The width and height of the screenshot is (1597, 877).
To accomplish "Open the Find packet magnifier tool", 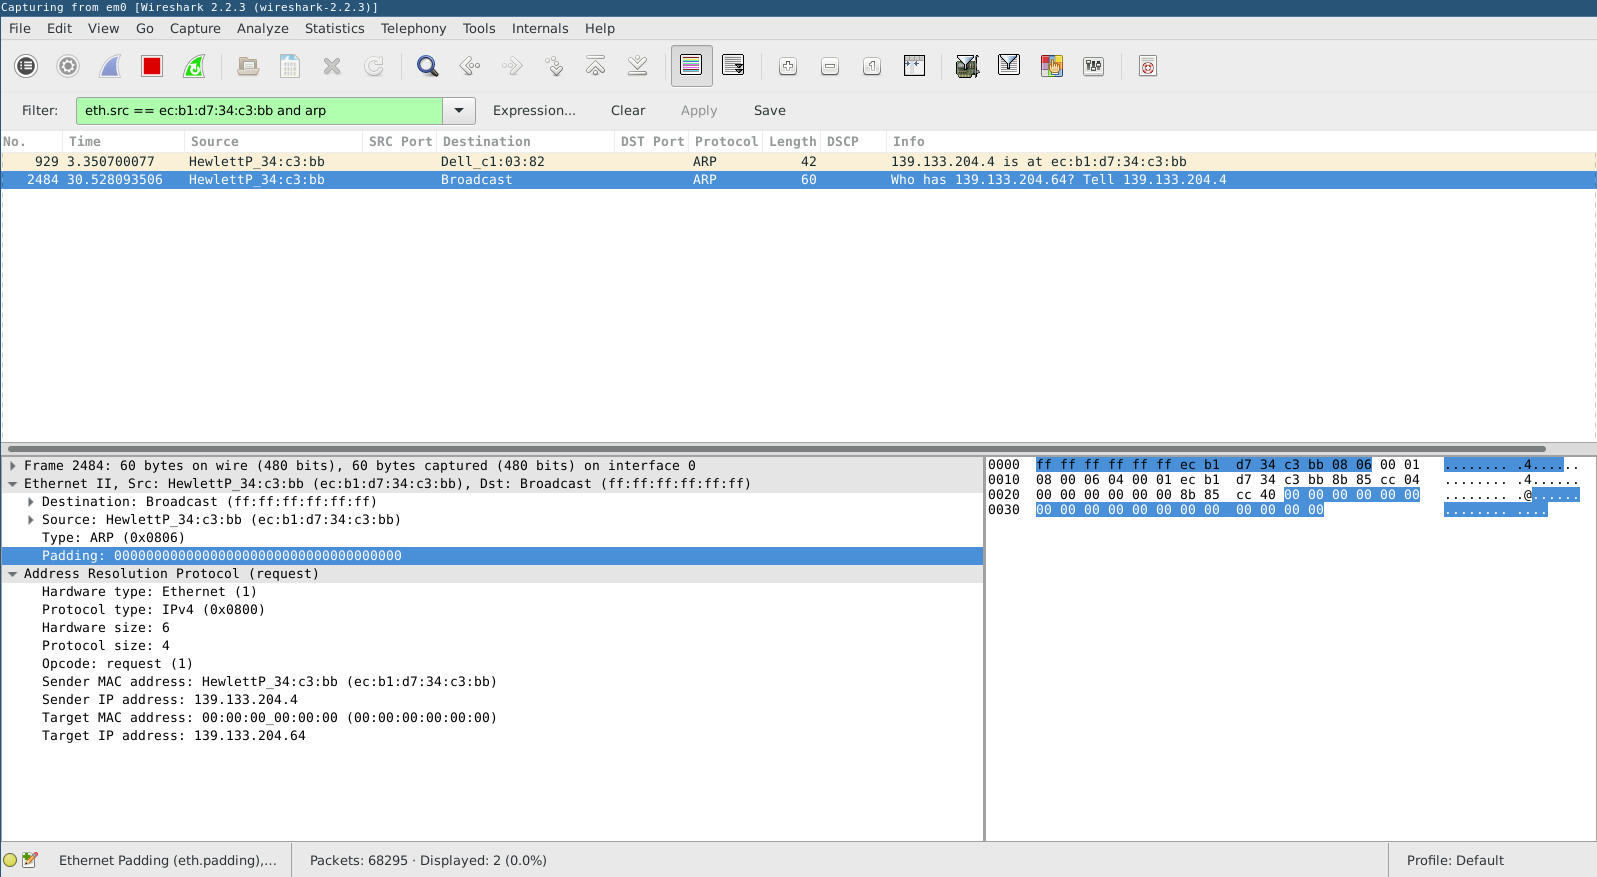I will point(427,67).
